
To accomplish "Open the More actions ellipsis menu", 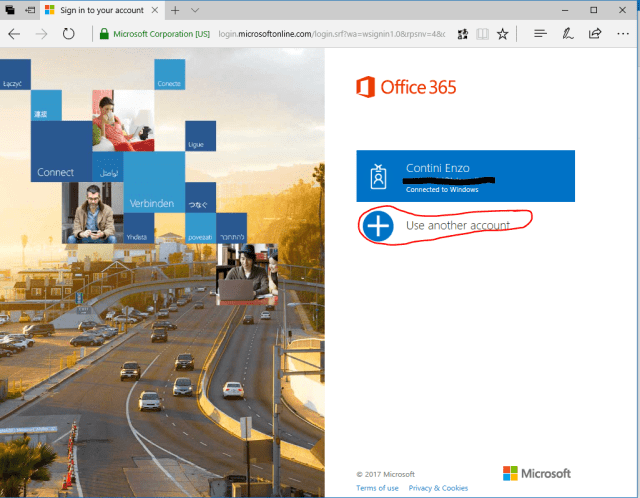I will coord(623,34).
